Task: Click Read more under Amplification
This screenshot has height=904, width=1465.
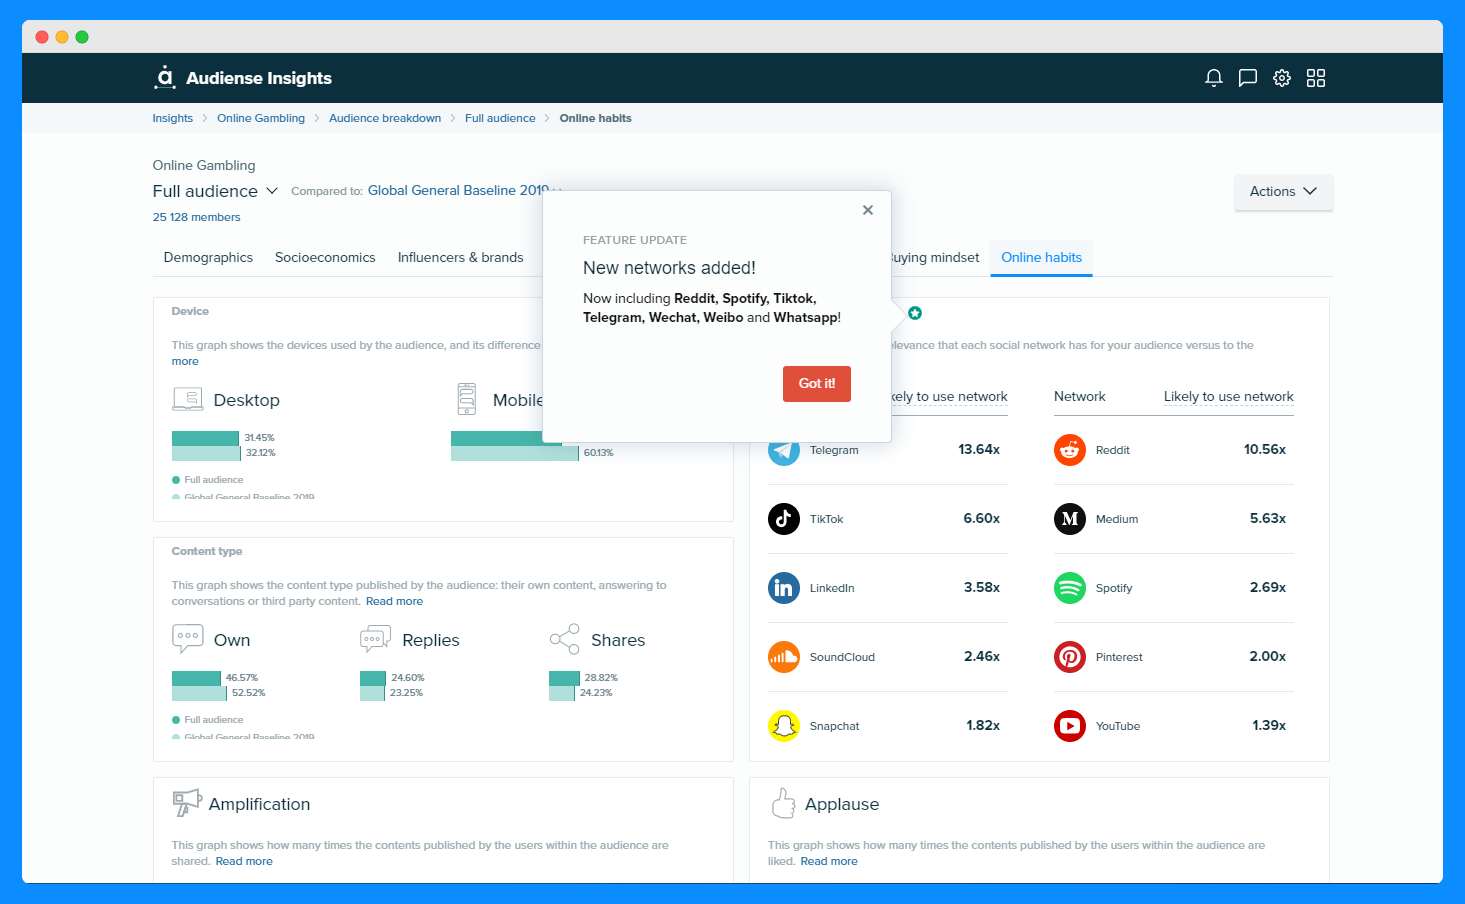Action: [x=244, y=861]
